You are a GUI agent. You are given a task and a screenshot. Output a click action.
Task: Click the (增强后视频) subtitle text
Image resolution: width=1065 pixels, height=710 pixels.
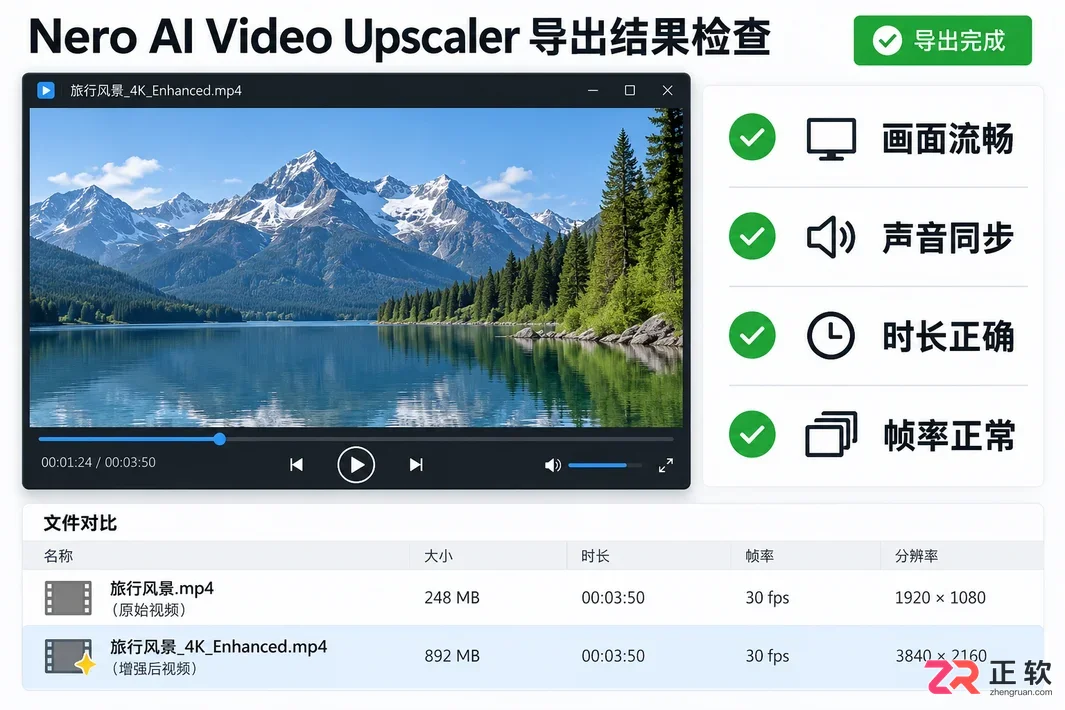[154, 669]
